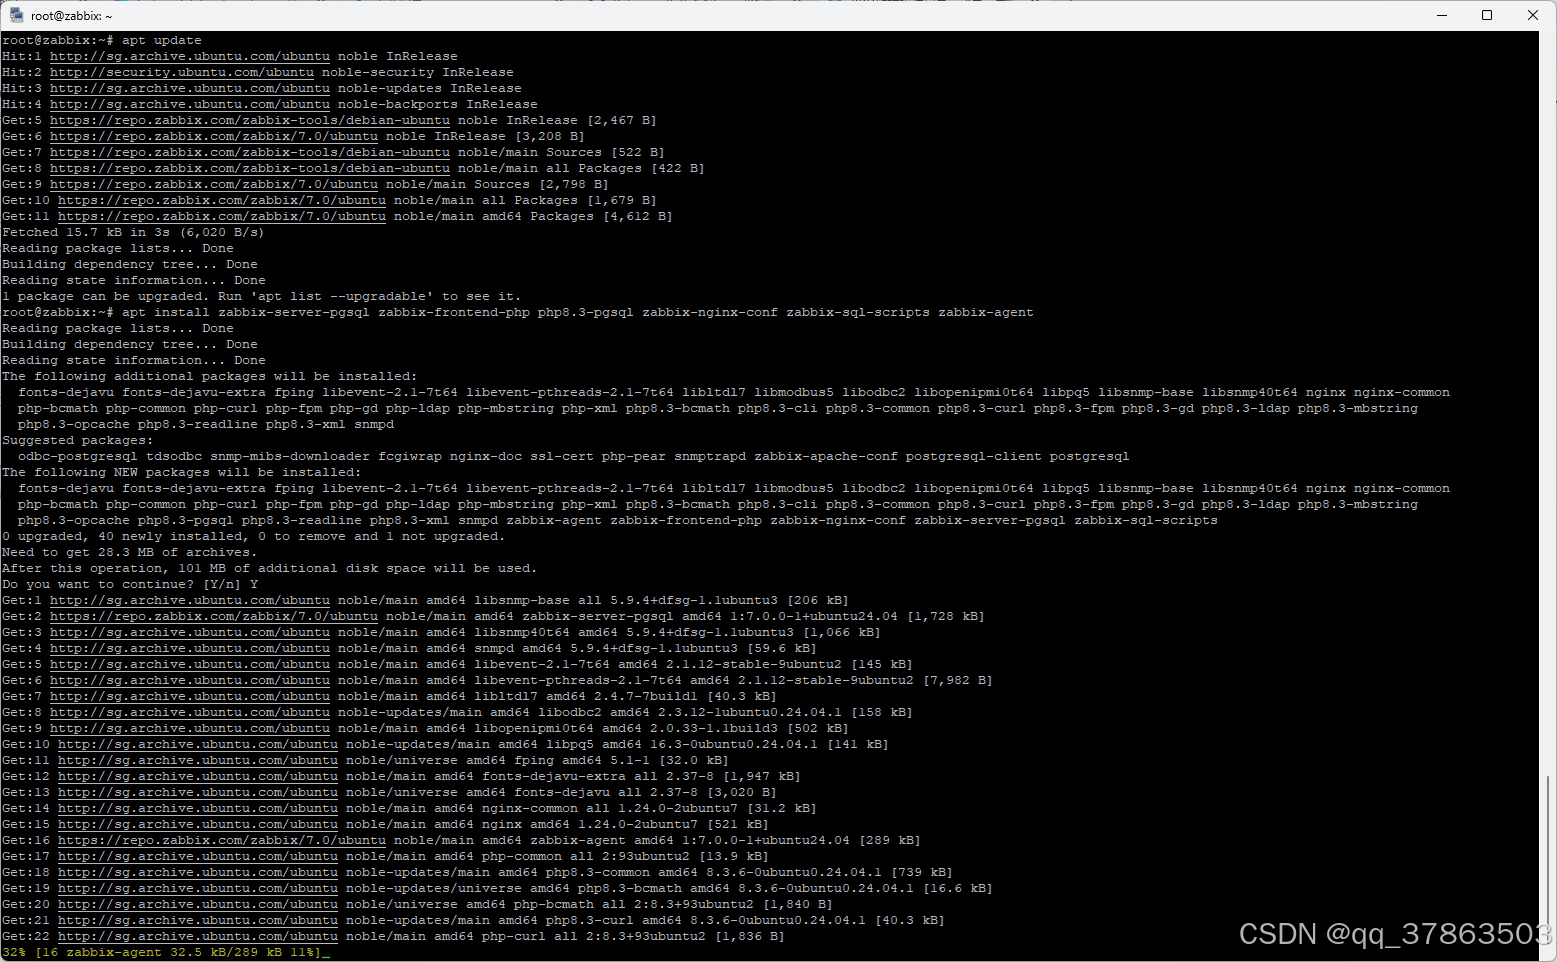Open the URL on the libsnmp40t64 download line
The image size is (1557, 962).
click(190, 633)
